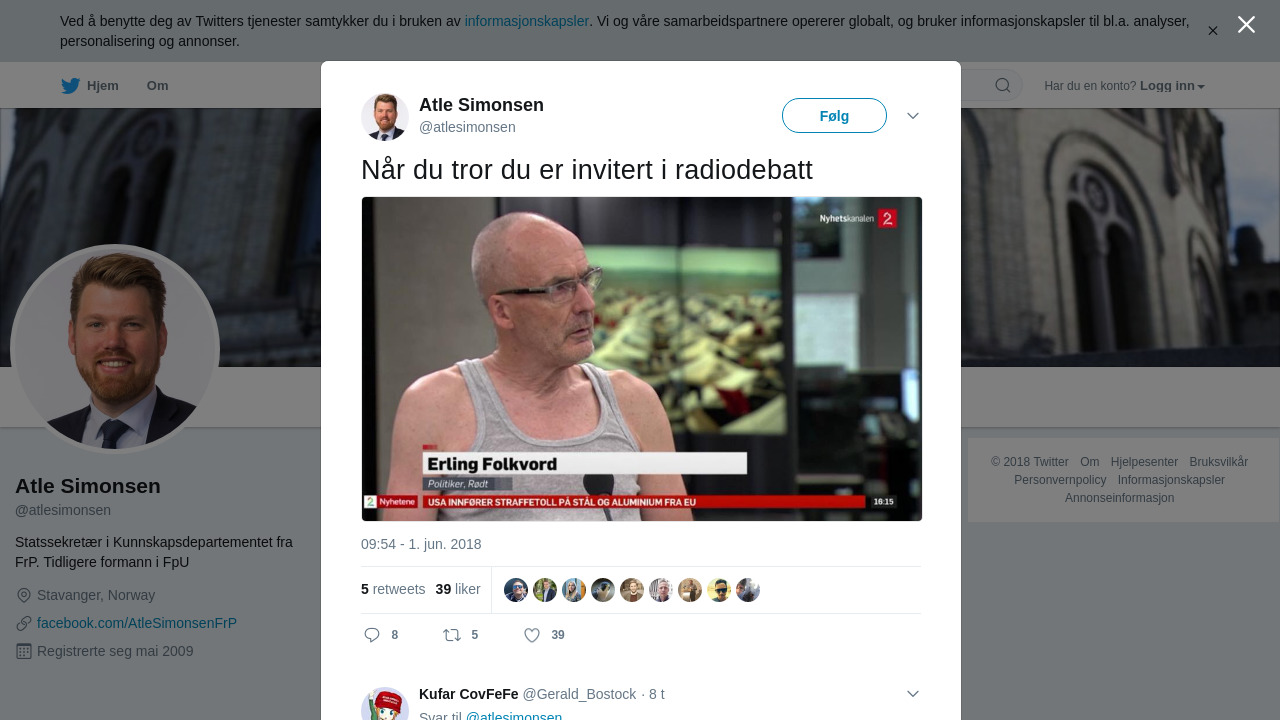Open Atle Simonsen's avatar in tweet header
This screenshot has width=1280, height=720.
[x=385, y=117]
